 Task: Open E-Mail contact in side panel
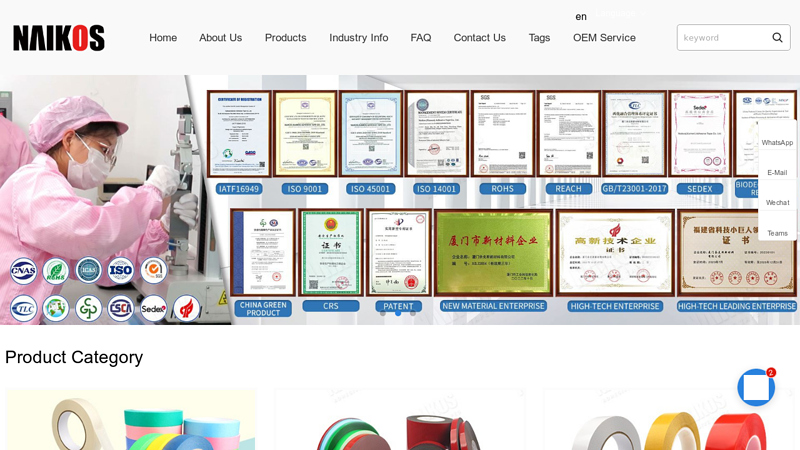coord(777,172)
